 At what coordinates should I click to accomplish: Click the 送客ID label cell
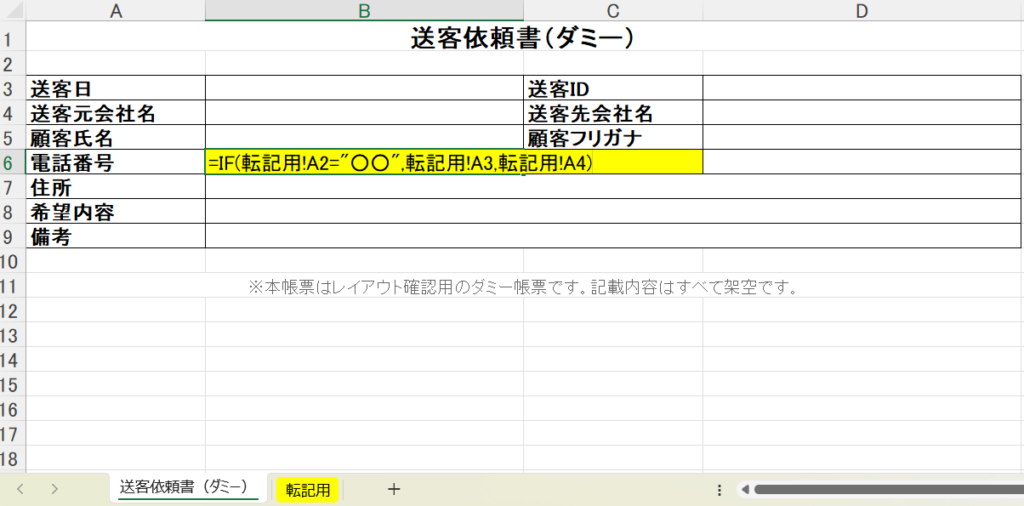pyautogui.click(x=612, y=88)
